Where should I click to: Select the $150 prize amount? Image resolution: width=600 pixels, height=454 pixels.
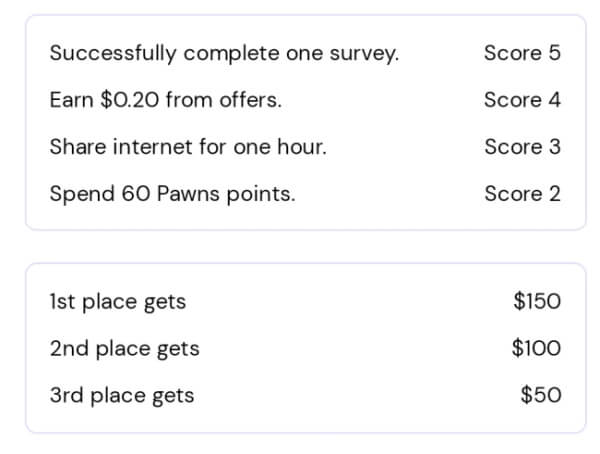pyautogui.click(x=537, y=300)
